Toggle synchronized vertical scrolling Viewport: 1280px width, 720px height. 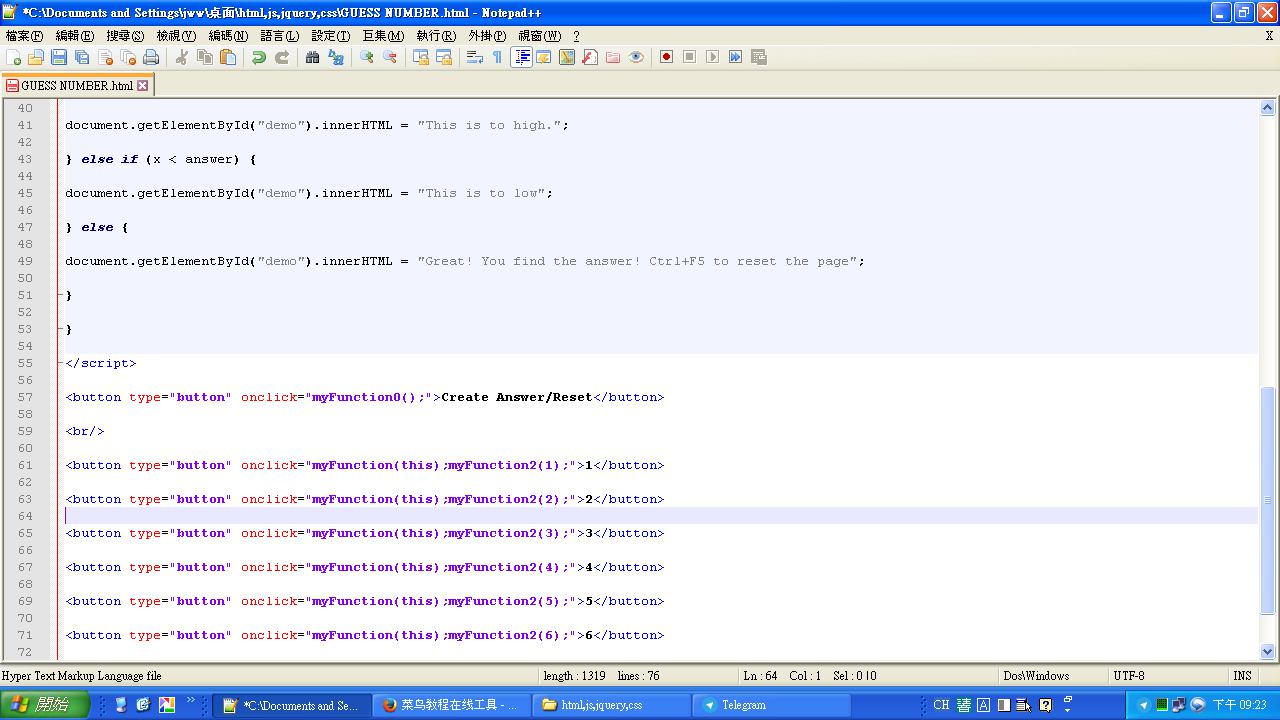[x=421, y=57]
